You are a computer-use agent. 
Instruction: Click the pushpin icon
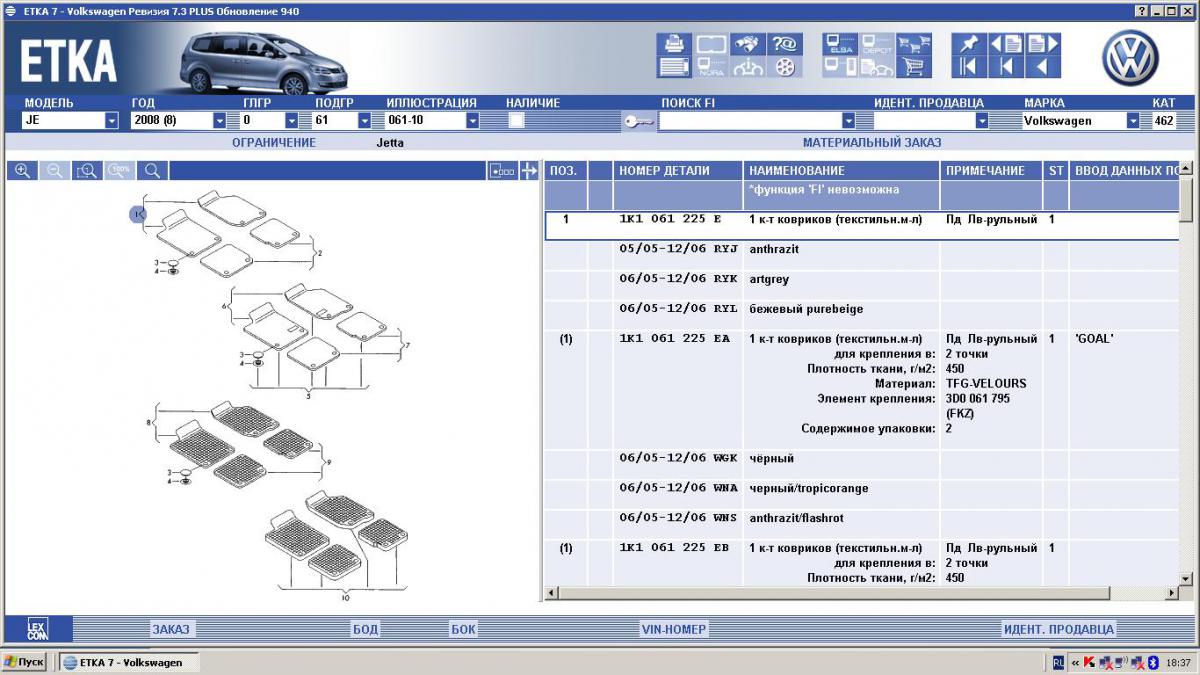[969, 44]
